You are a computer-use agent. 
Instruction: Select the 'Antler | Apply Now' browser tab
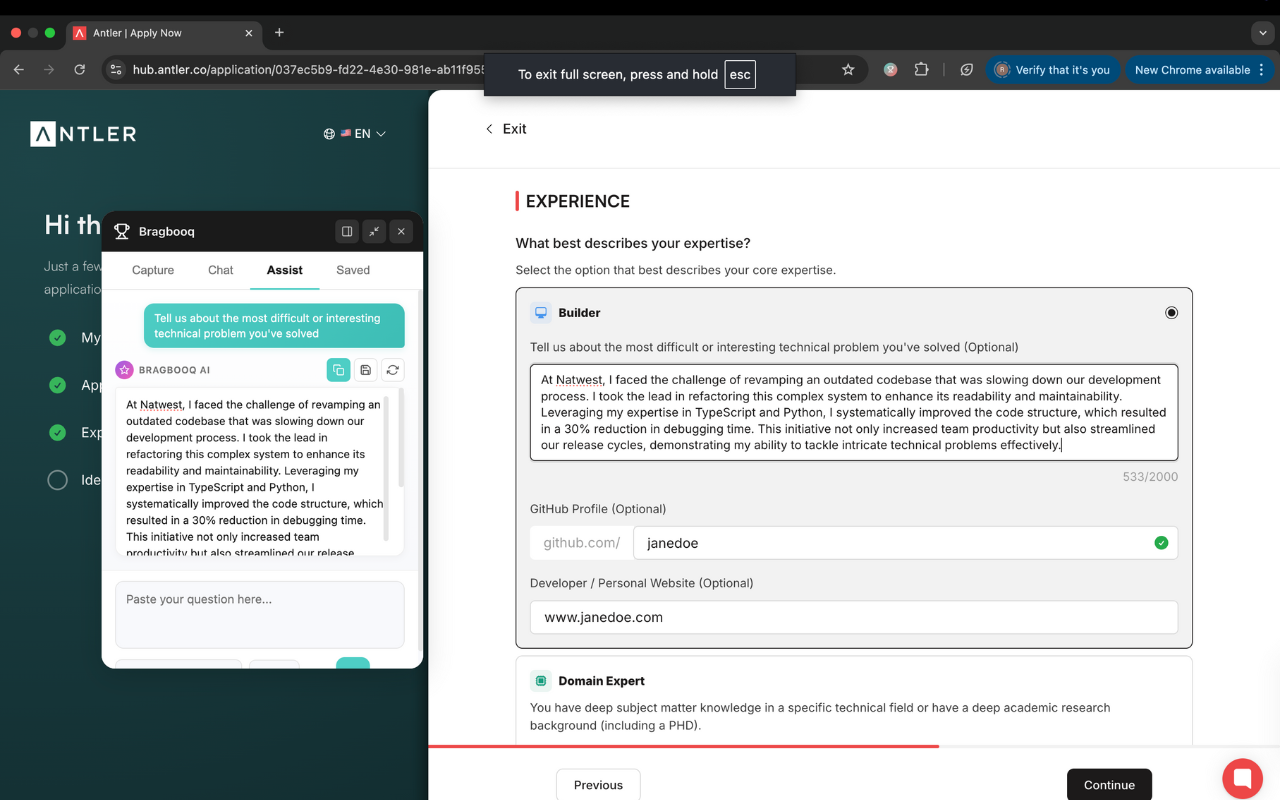pos(164,33)
